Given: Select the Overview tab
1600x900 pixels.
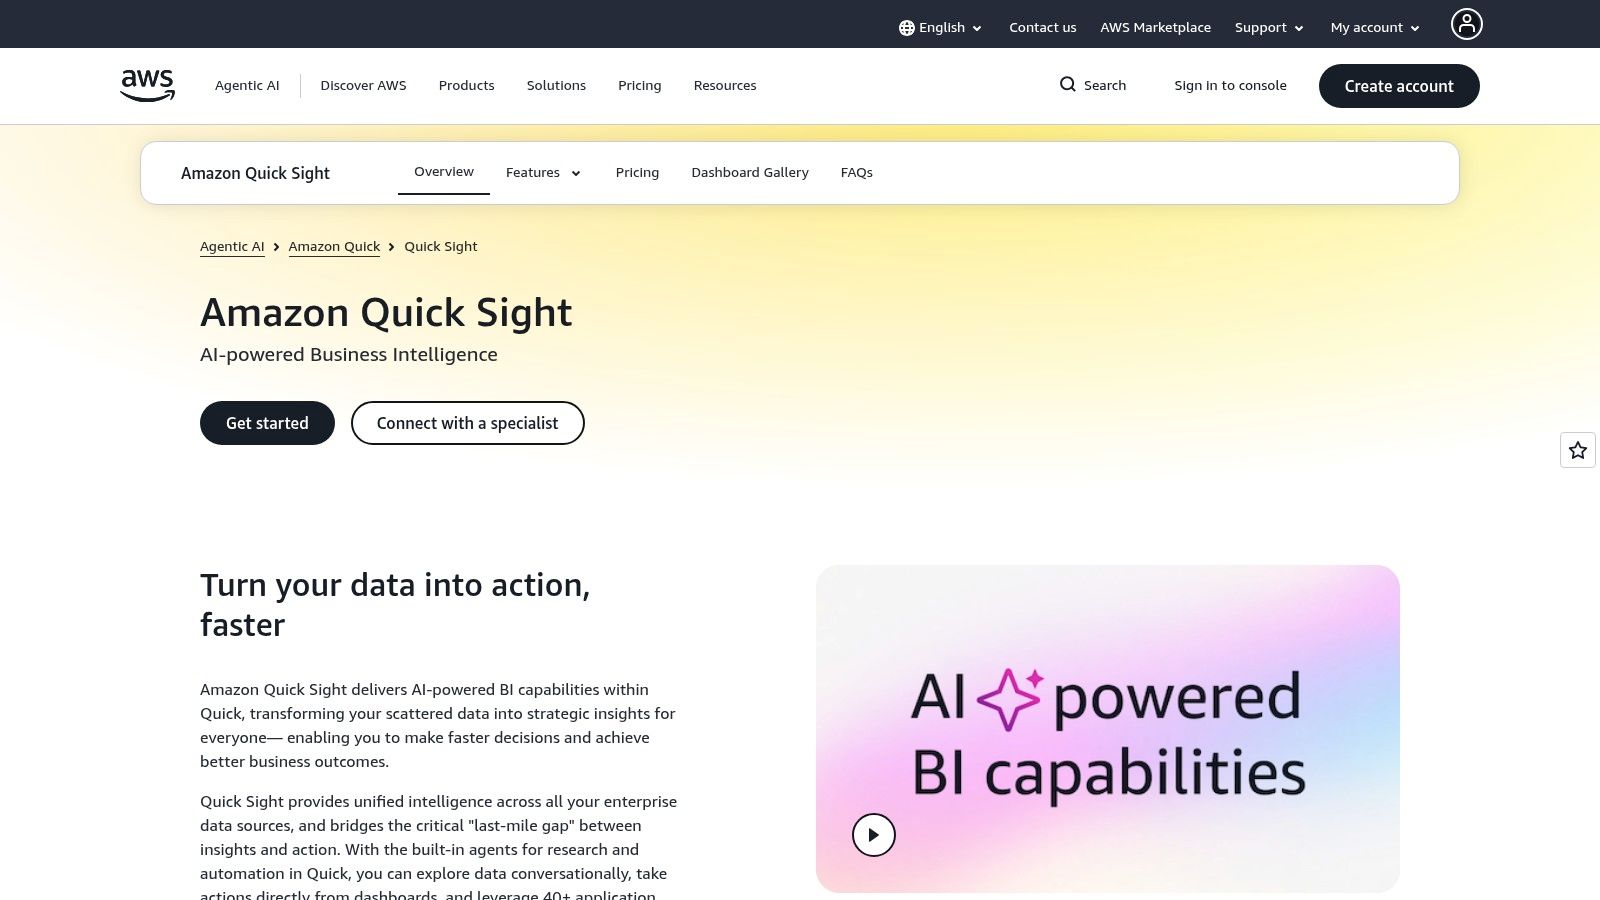Looking at the screenshot, I should point(444,172).
